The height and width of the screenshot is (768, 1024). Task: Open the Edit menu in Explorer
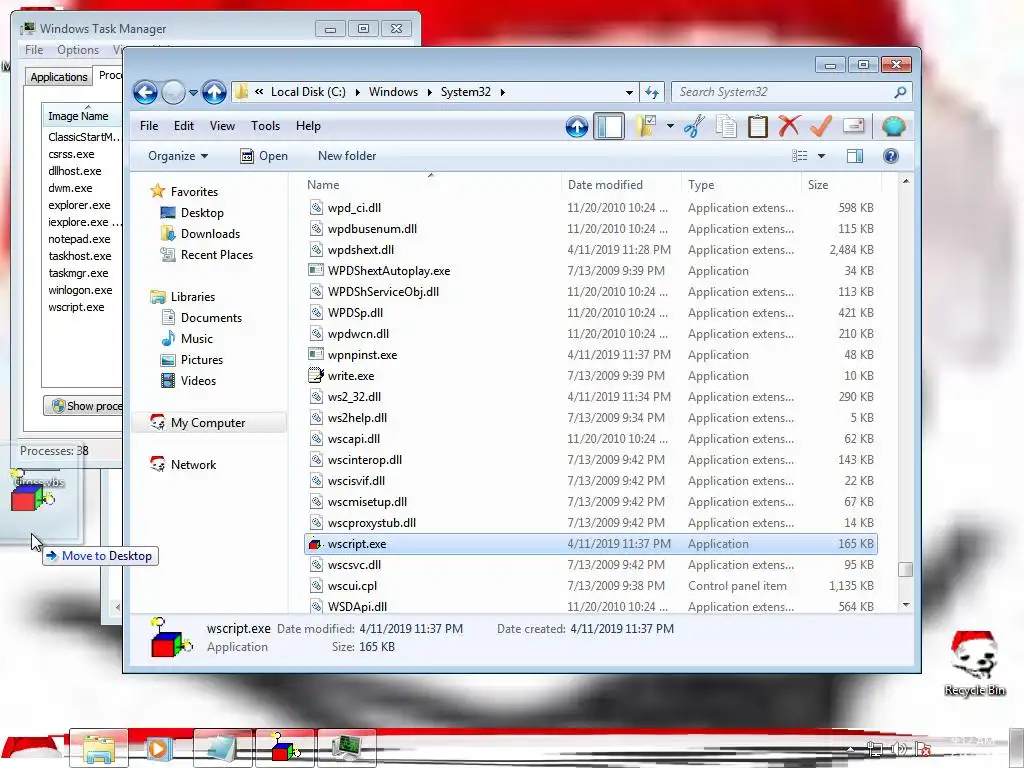tap(184, 126)
